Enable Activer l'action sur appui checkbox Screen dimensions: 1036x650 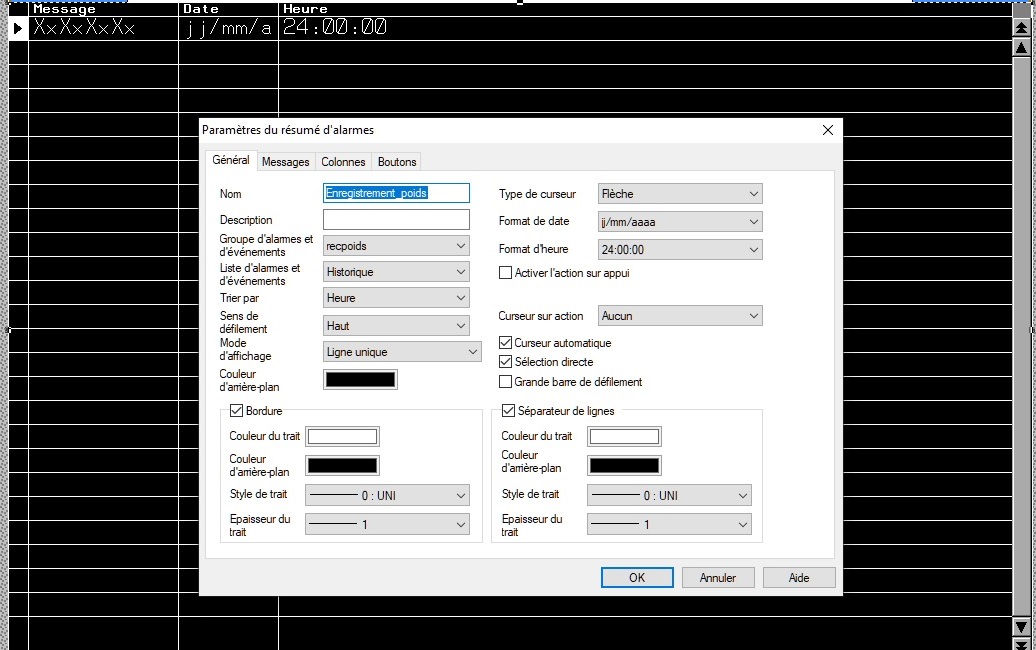(506, 273)
